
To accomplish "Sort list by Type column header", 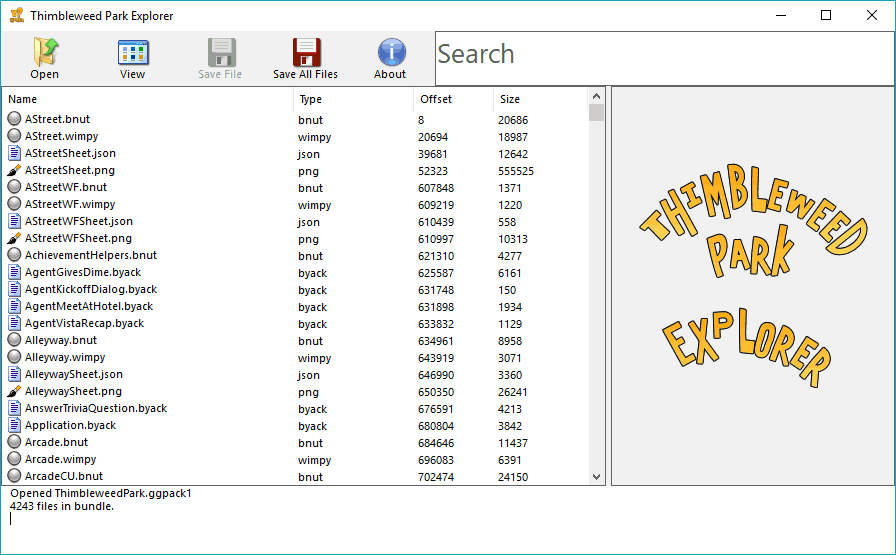I will click(x=353, y=99).
